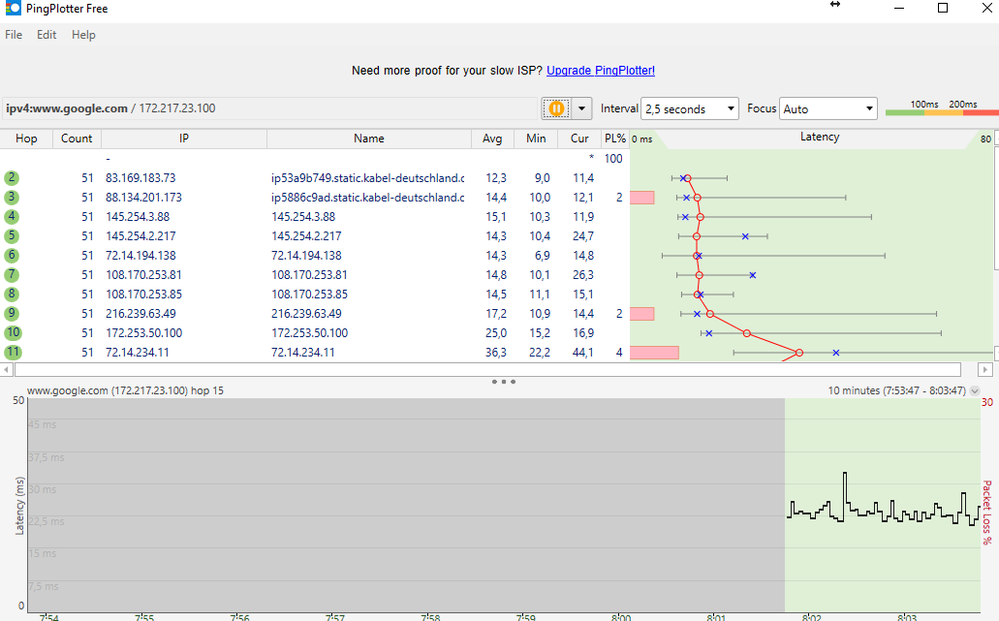
Task: Click the PL% column header
Action: (x=615, y=139)
